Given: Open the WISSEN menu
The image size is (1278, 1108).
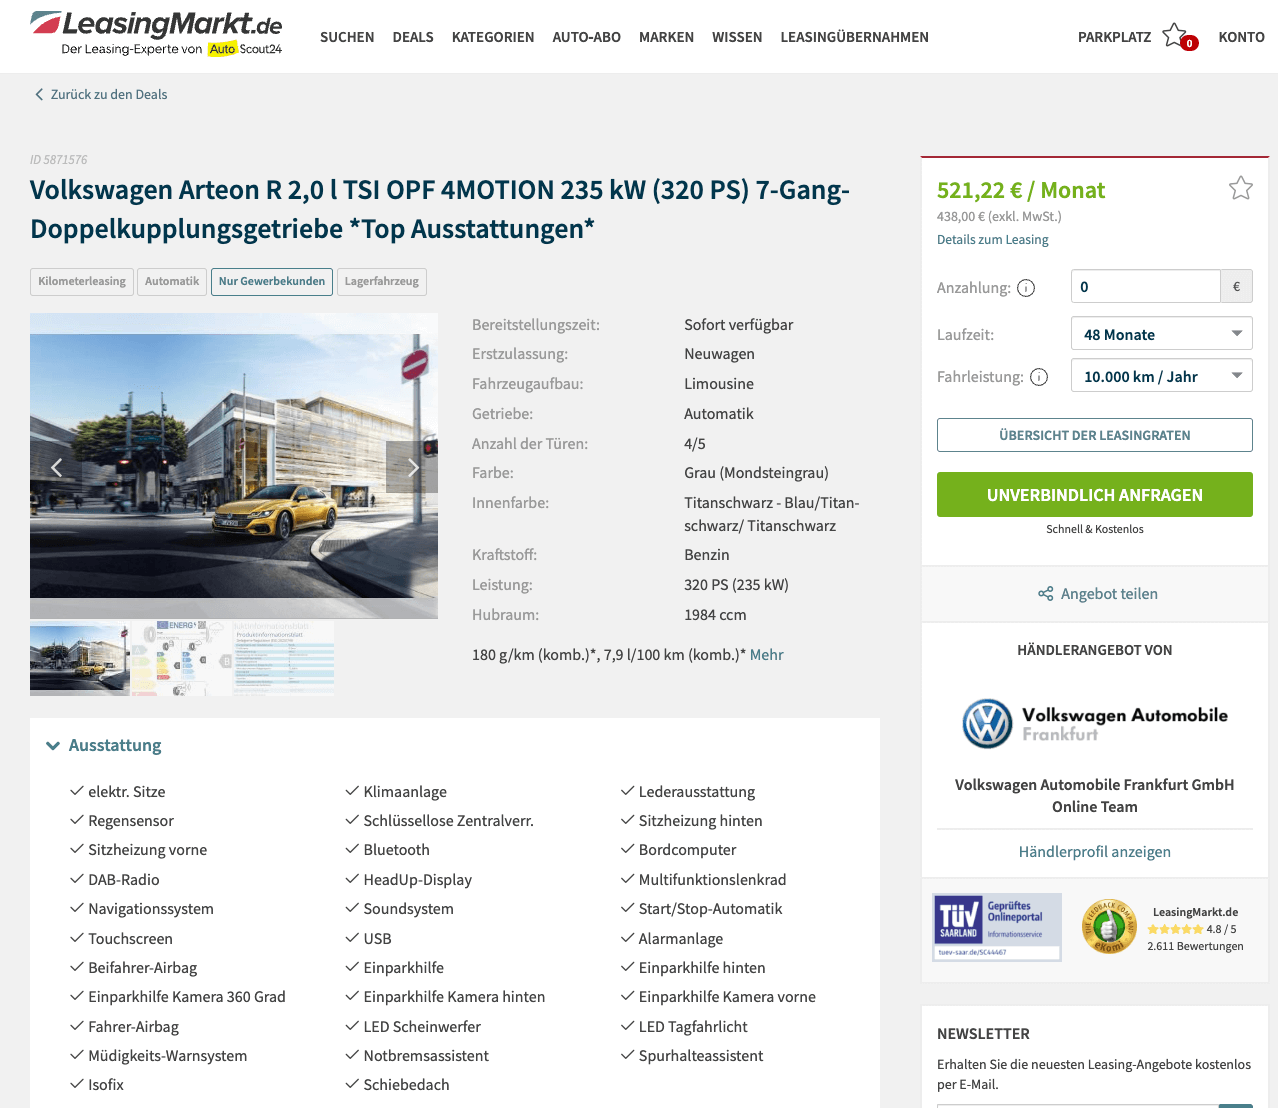Looking at the screenshot, I should [x=737, y=37].
